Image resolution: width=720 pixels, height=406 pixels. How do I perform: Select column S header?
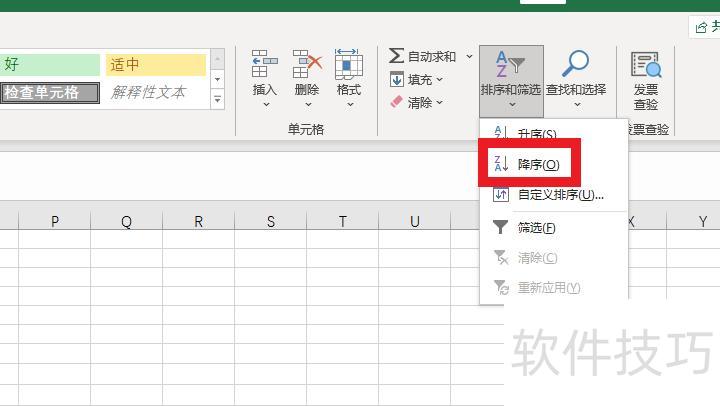(270, 221)
